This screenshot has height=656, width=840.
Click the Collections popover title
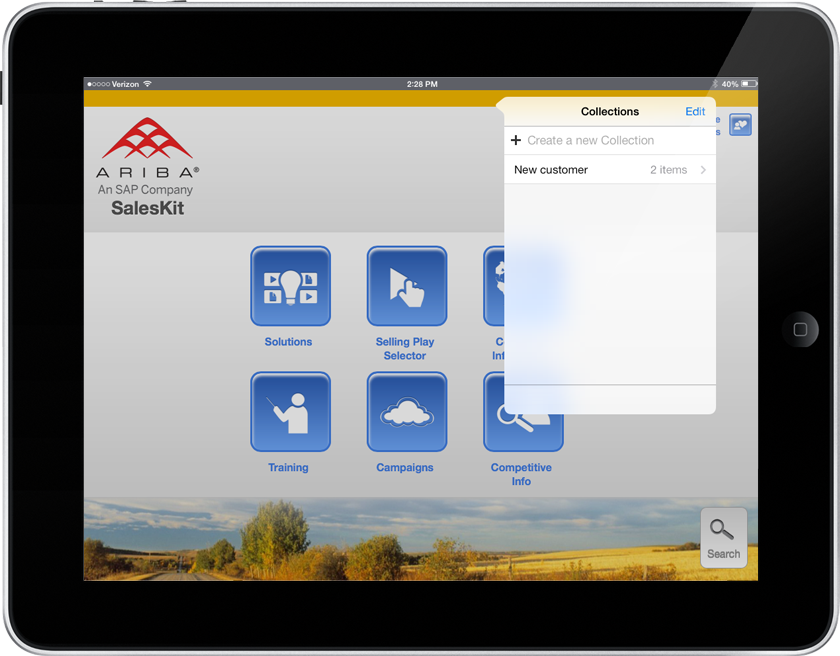click(610, 111)
